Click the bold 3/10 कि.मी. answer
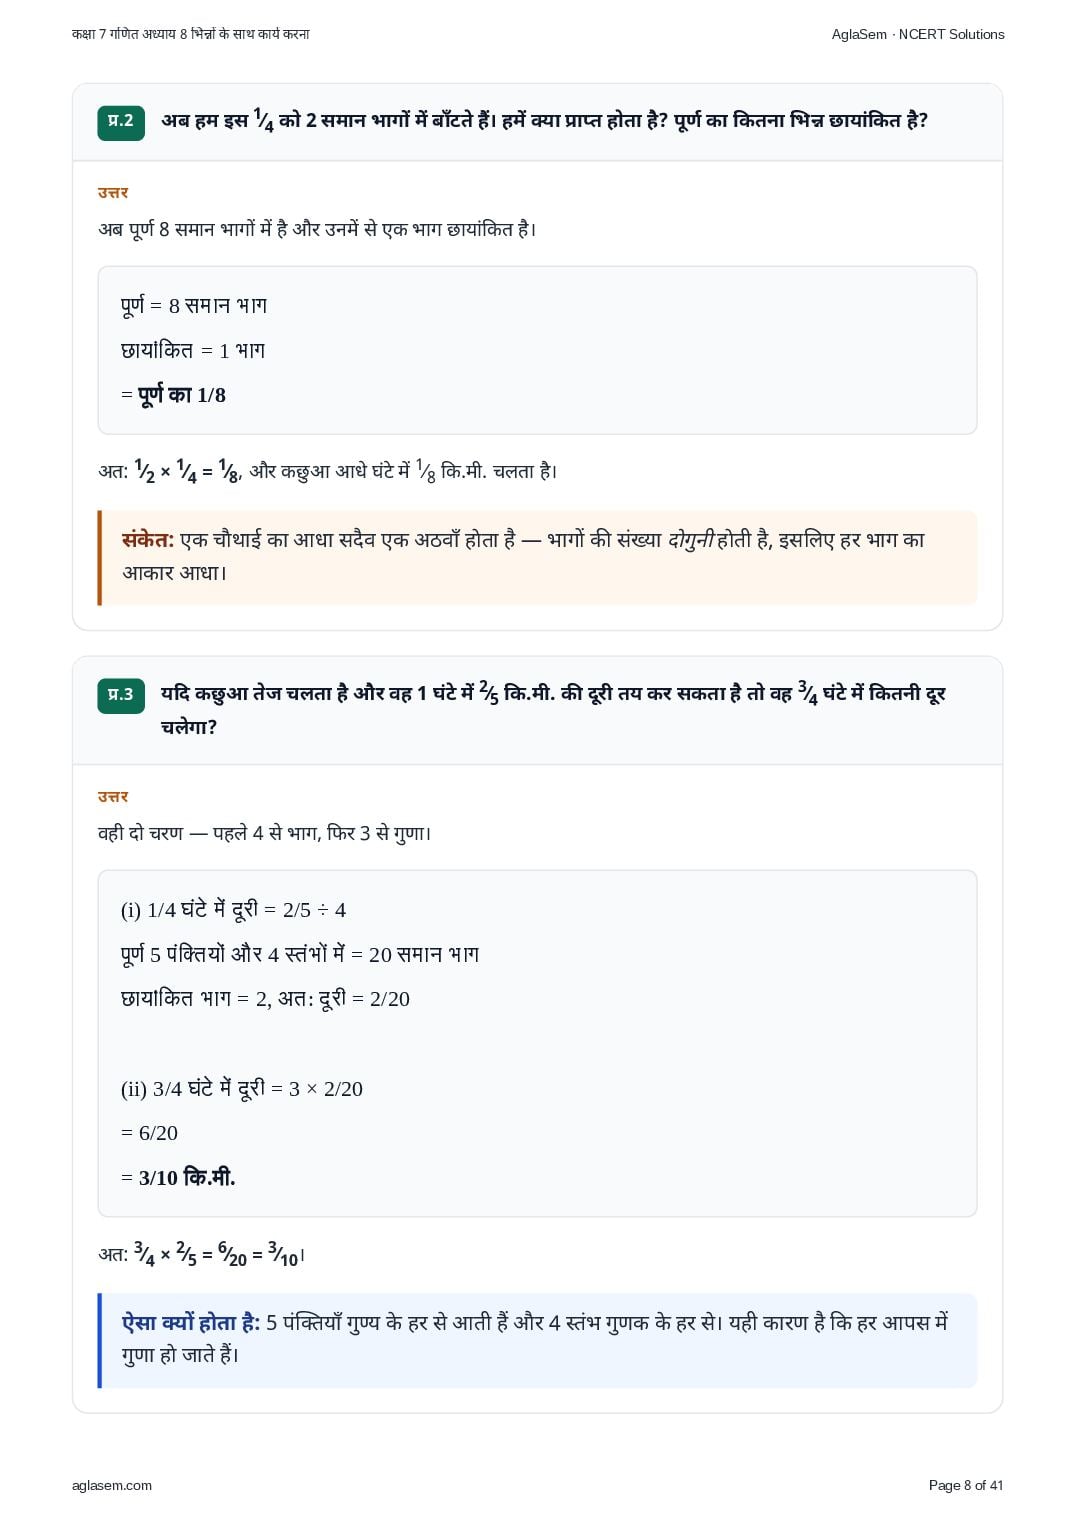The width and height of the screenshot is (1076, 1522). pos(187,1178)
